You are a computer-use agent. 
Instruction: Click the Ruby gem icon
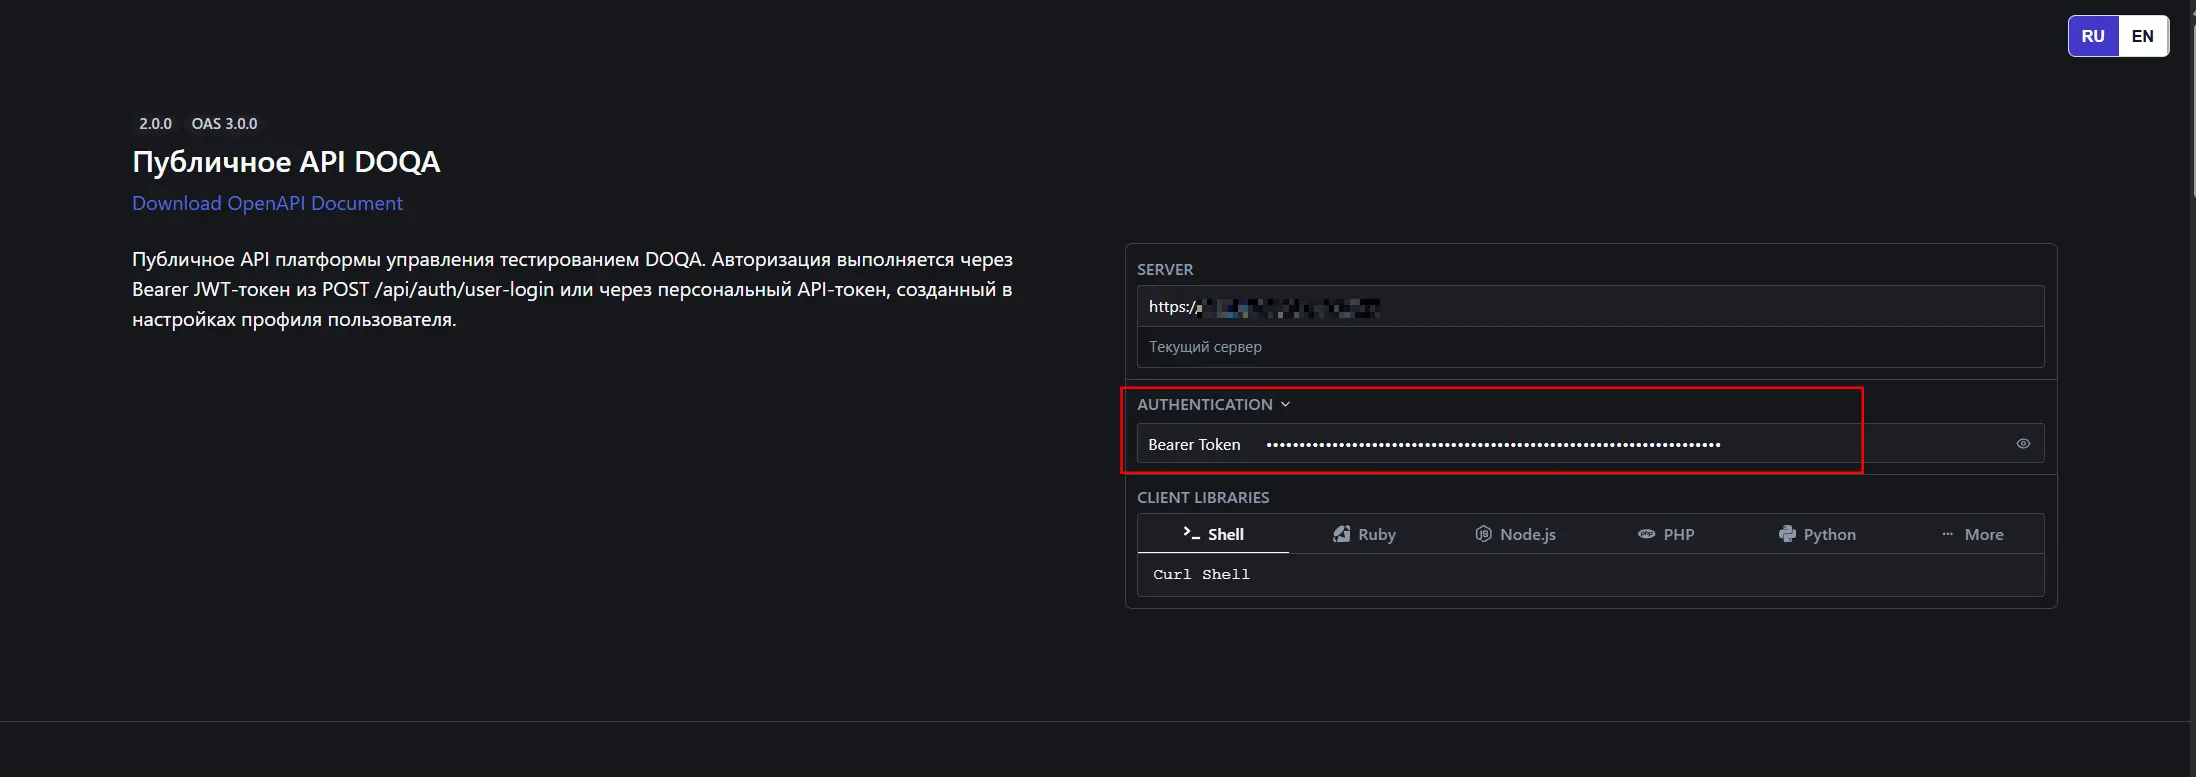[x=1342, y=534]
